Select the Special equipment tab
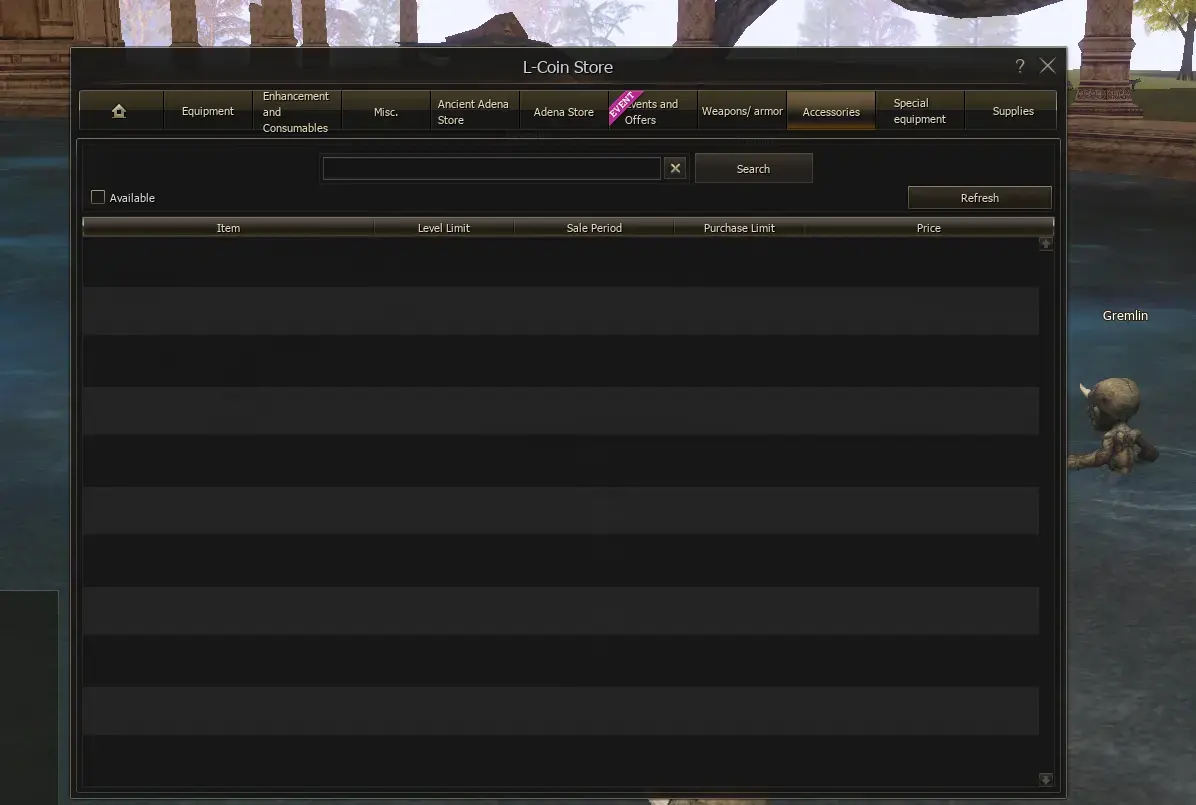 tap(919, 111)
